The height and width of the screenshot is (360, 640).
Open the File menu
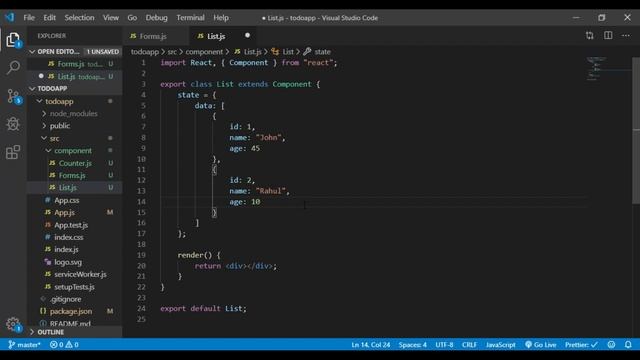(x=29, y=18)
